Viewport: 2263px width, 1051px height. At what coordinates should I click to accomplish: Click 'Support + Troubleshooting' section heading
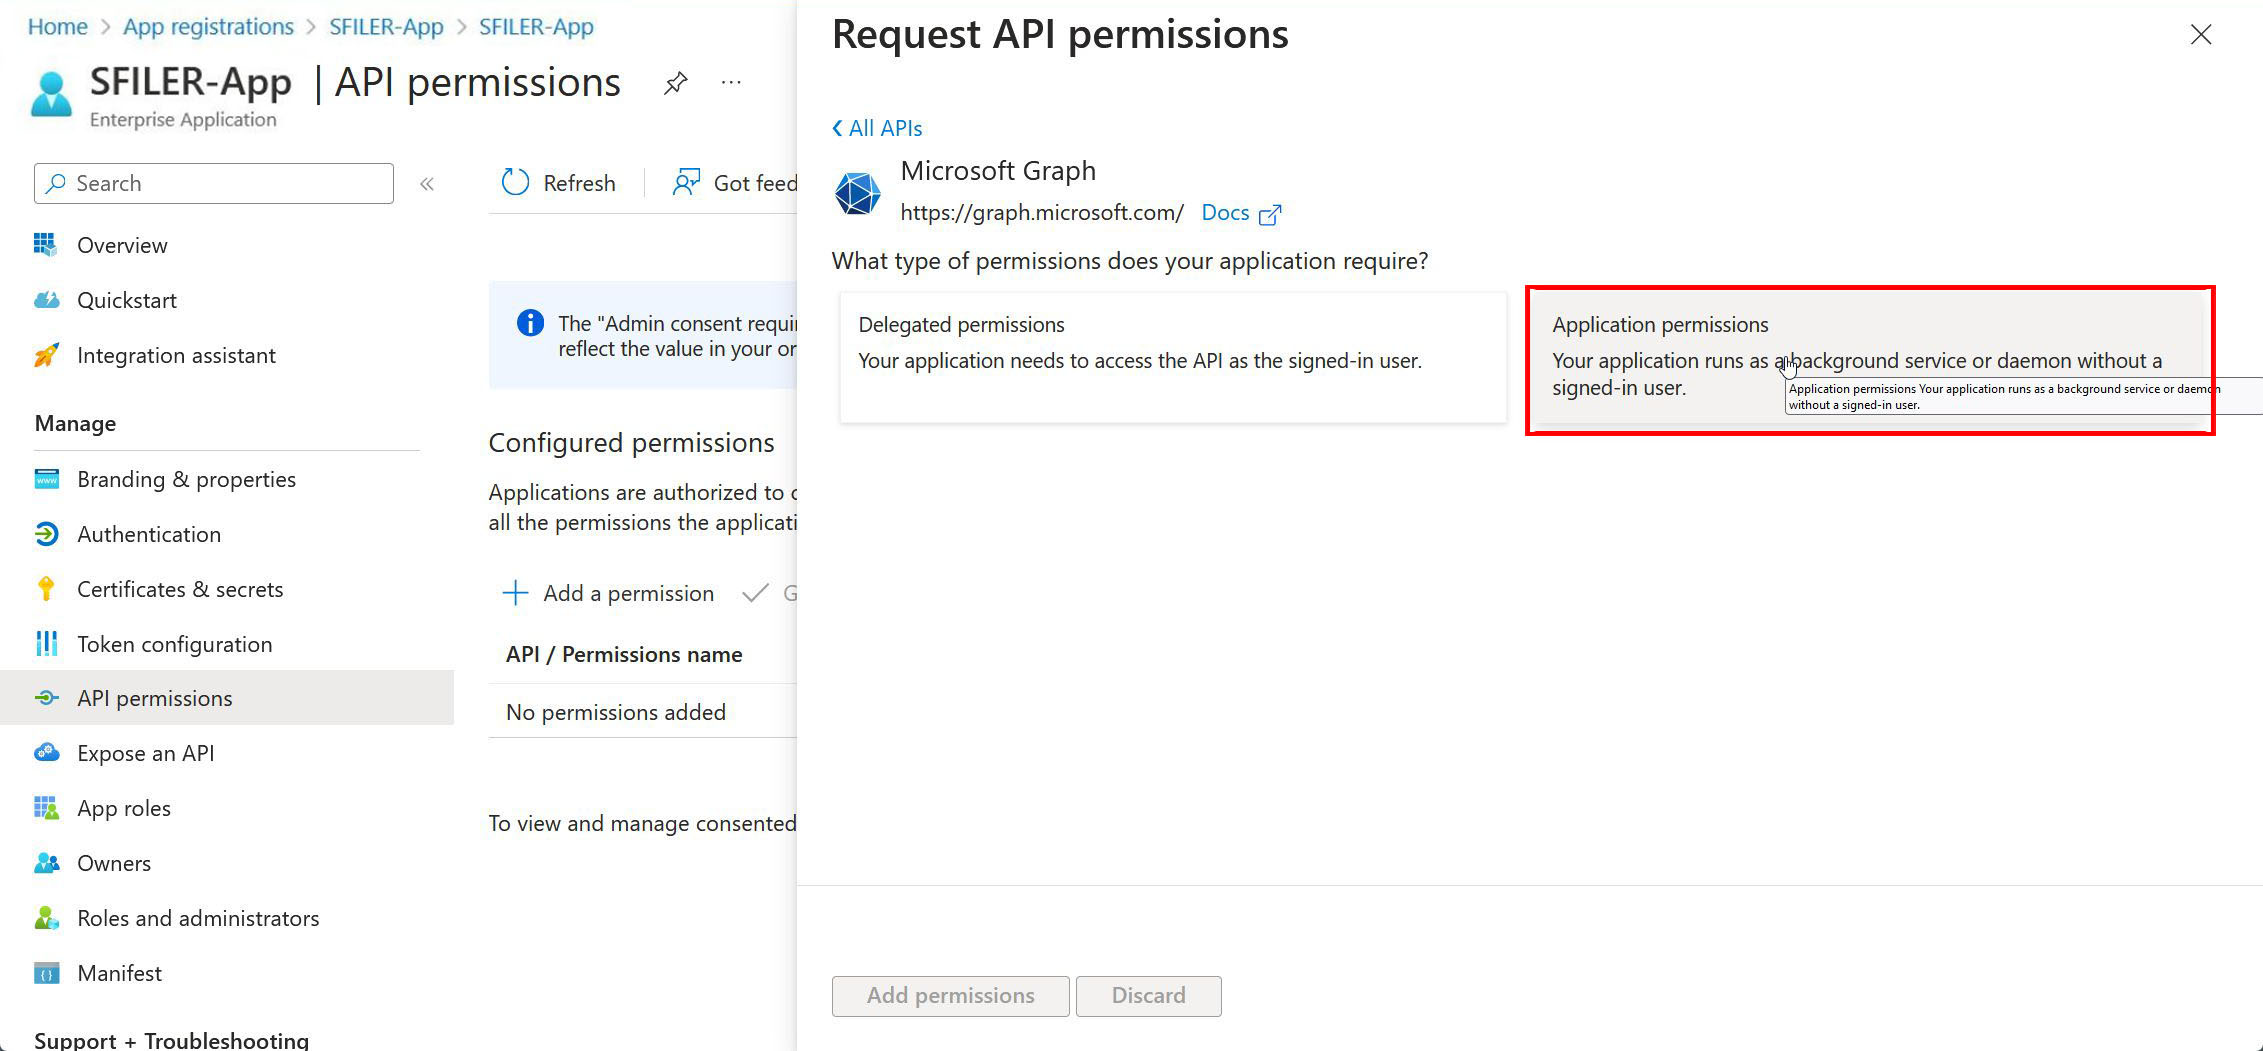171,1040
